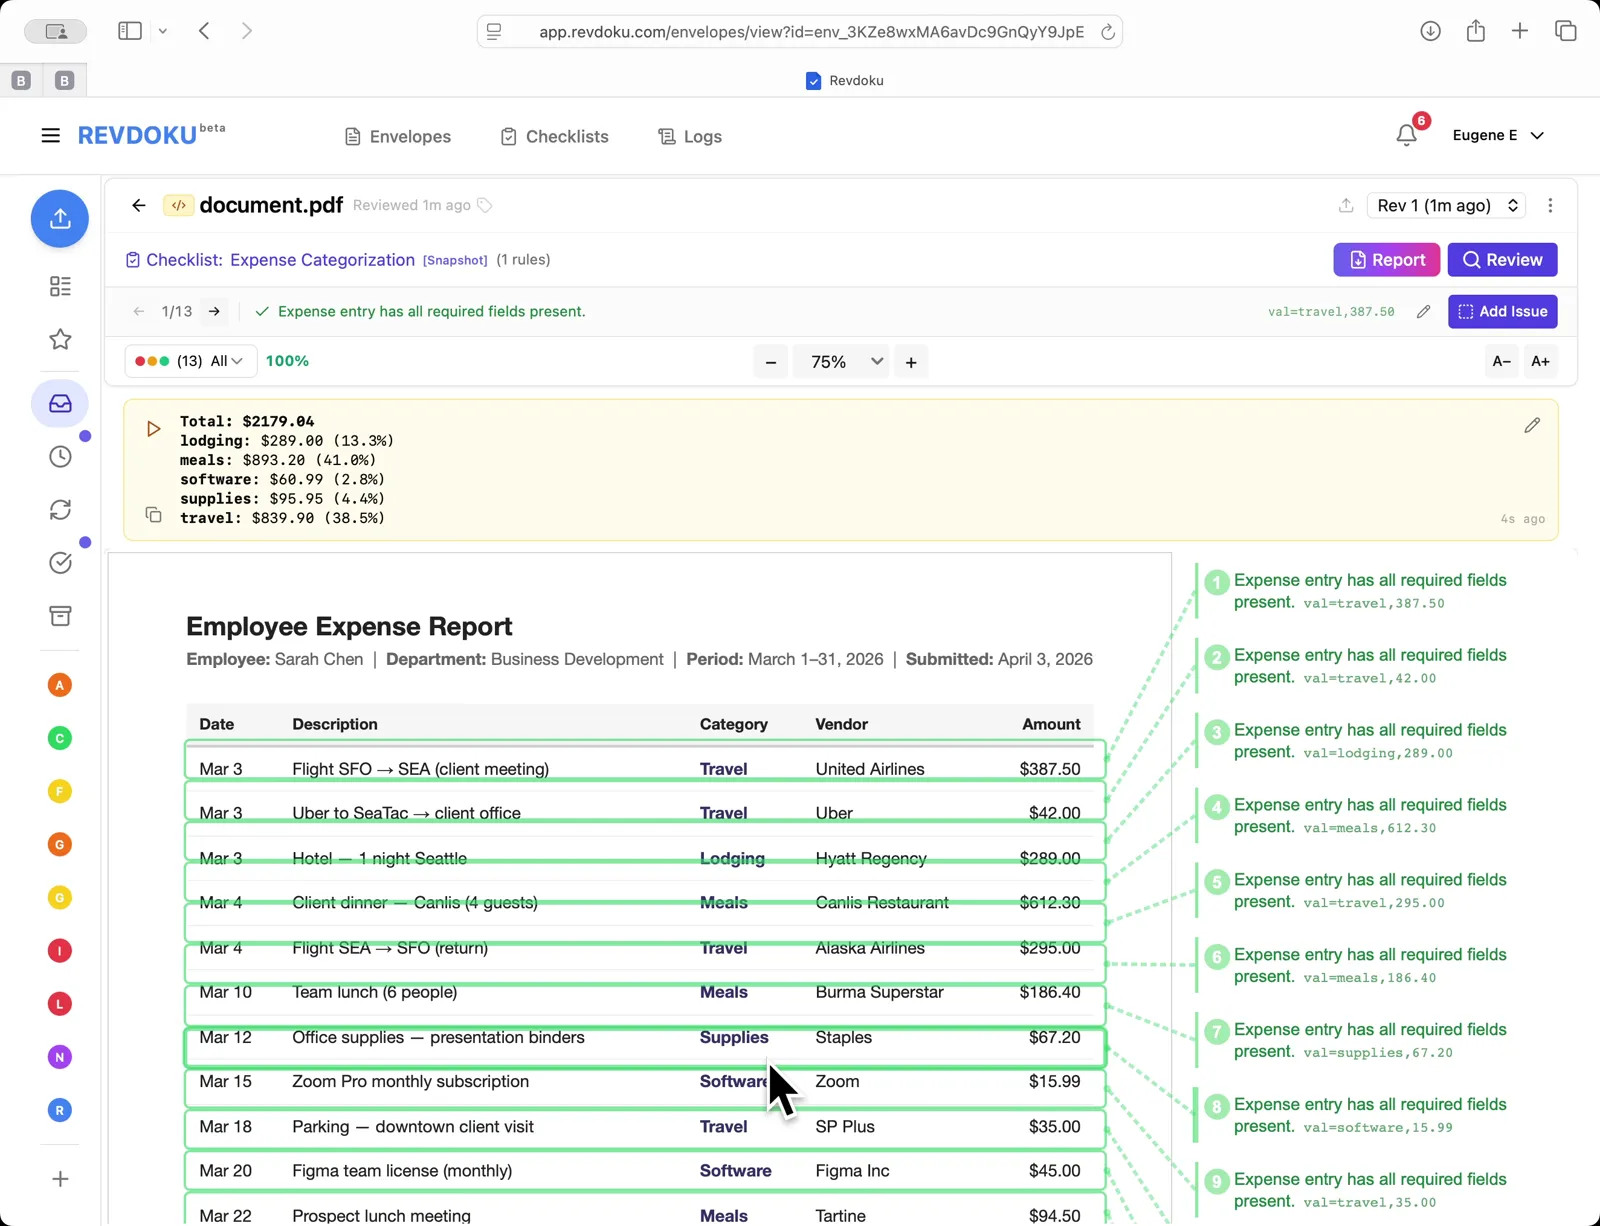Screen dimensions: 1600x1226
Task: Open the starred items sidebar icon
Action: click(x=60, y=340)
